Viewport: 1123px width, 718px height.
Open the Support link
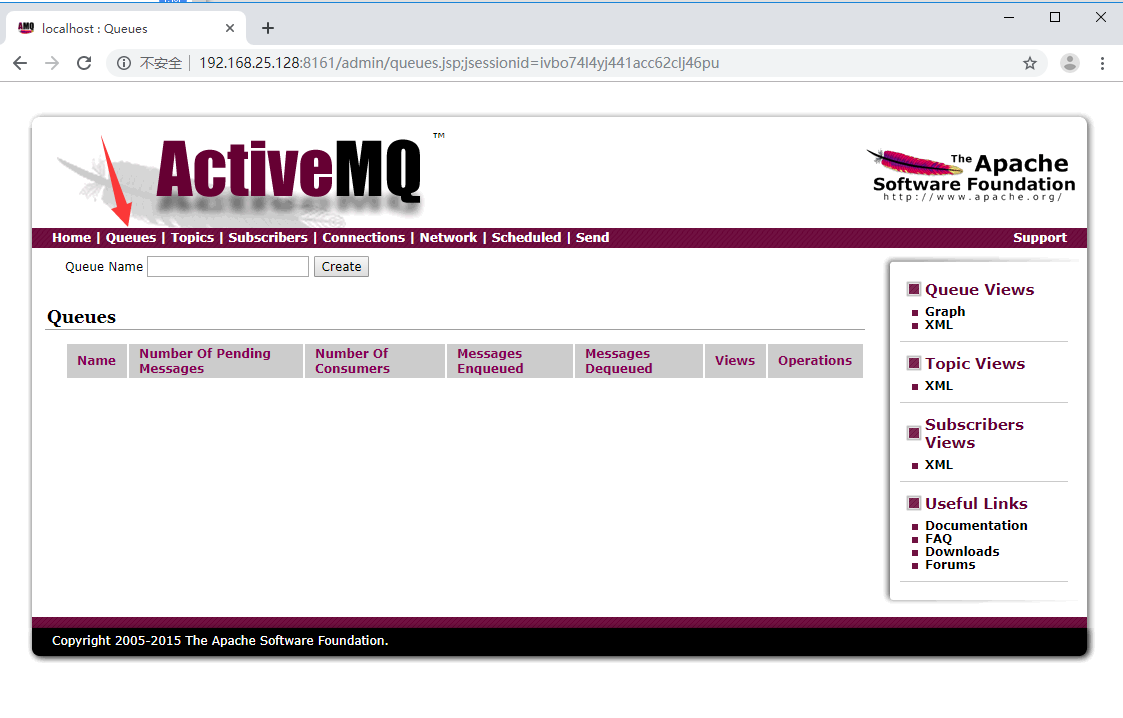coord(1040,238)
